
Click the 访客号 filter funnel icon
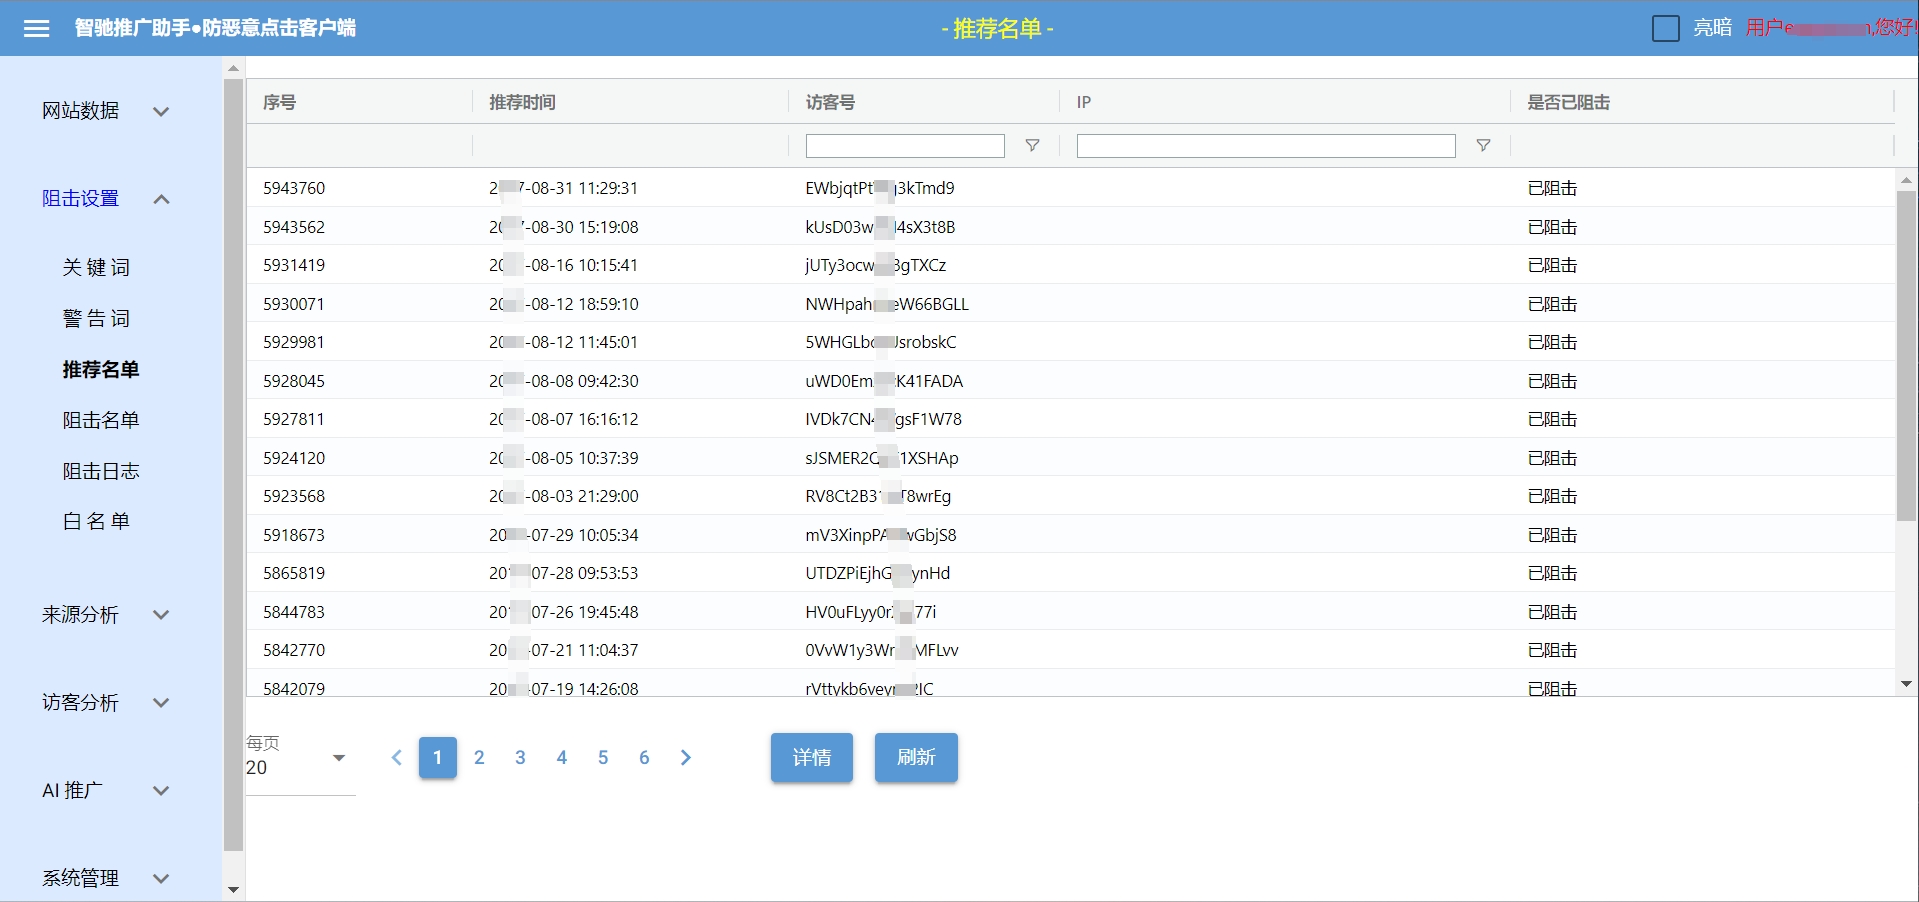click(1032, 146)
